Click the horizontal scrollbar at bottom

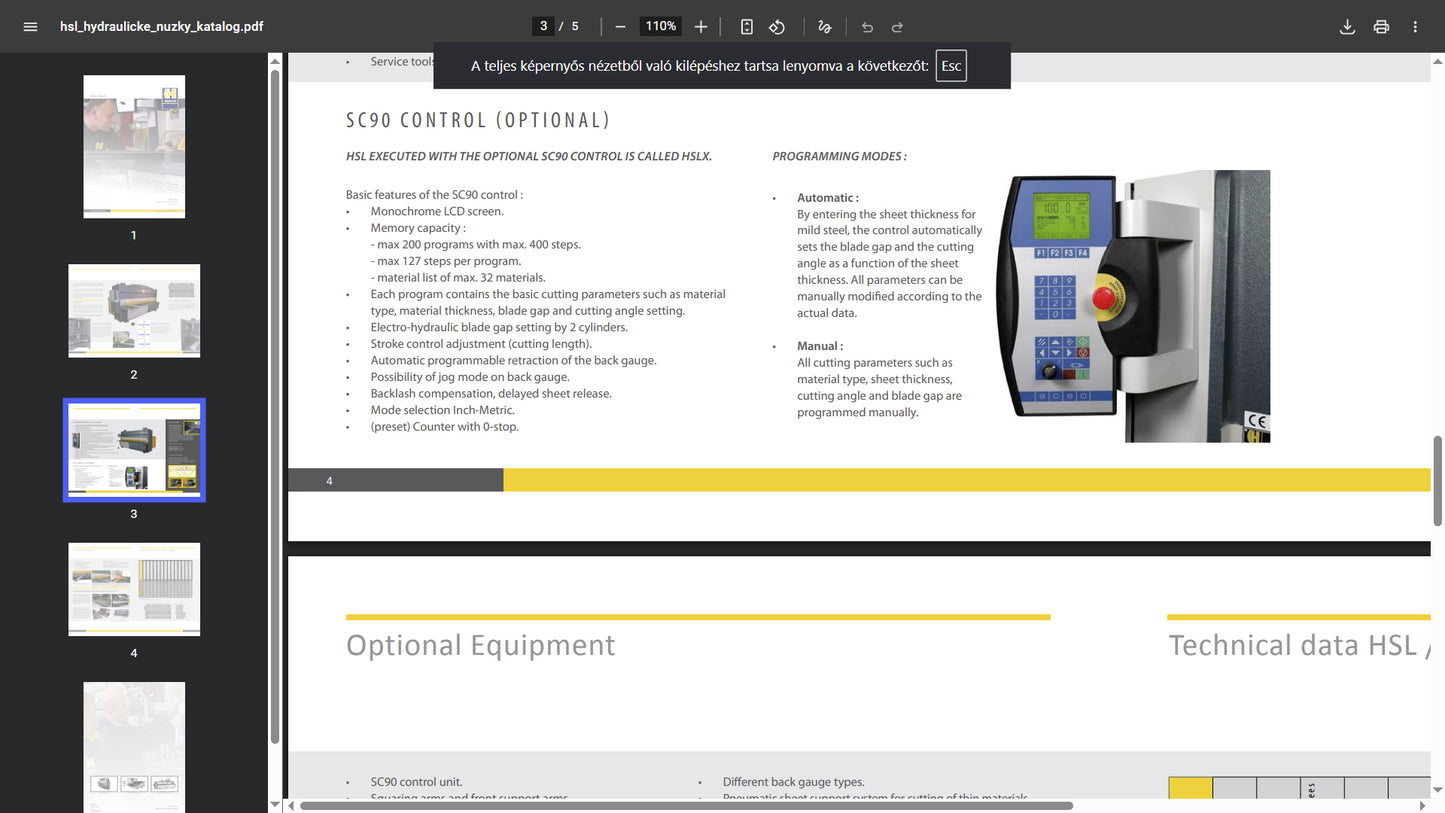tap(686, 806)
